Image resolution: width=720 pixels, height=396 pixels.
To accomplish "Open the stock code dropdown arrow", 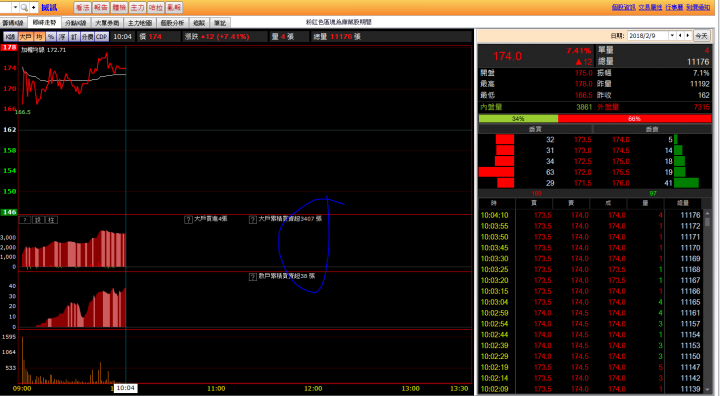I will click(15, 7).
